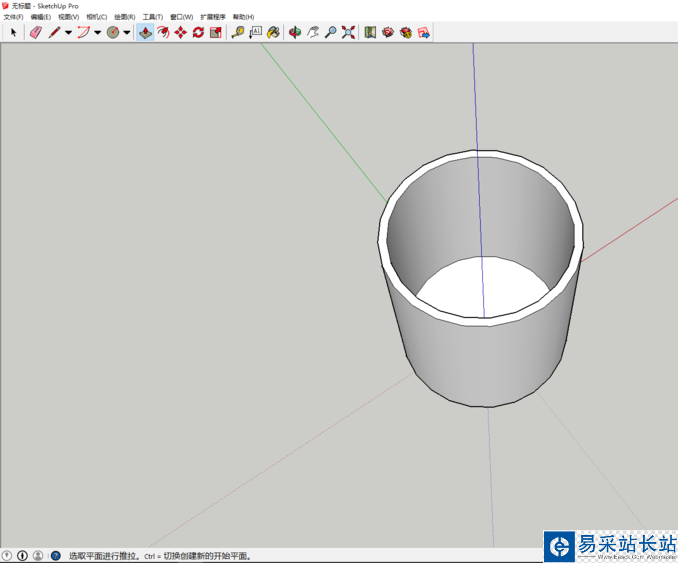Click the user sign-in icon in status bar
The width and height of the screenshot is (678, 563).
point(37,555)
